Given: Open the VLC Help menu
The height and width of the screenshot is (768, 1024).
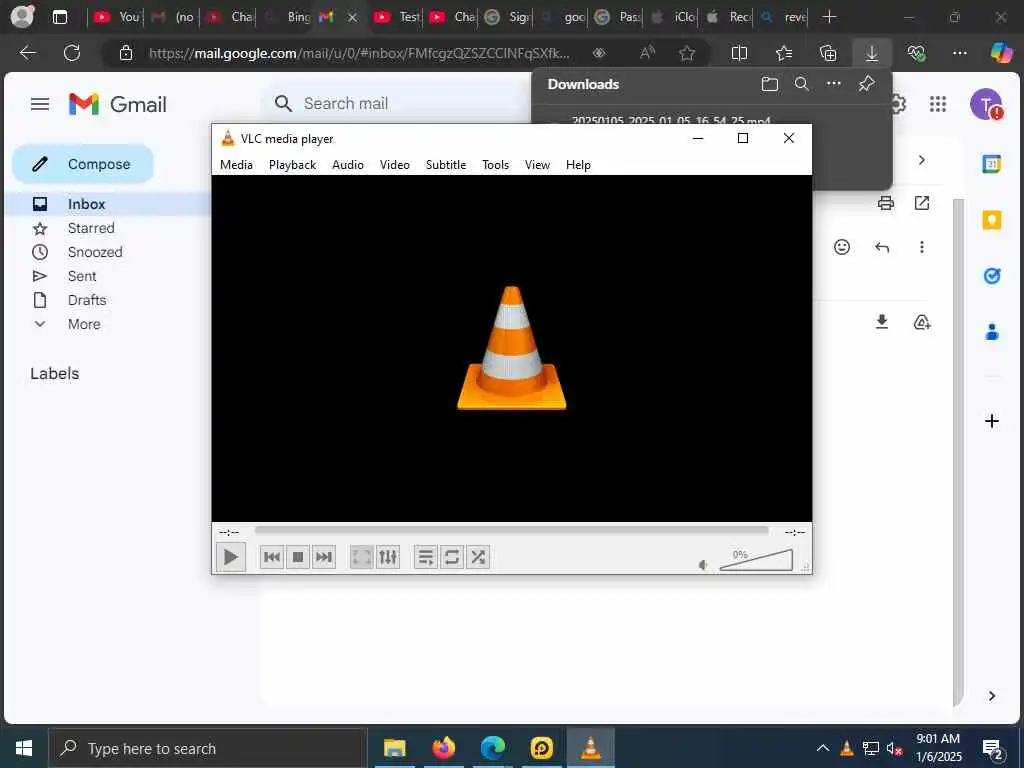Looking at the screenshot, I should [579, 165].
